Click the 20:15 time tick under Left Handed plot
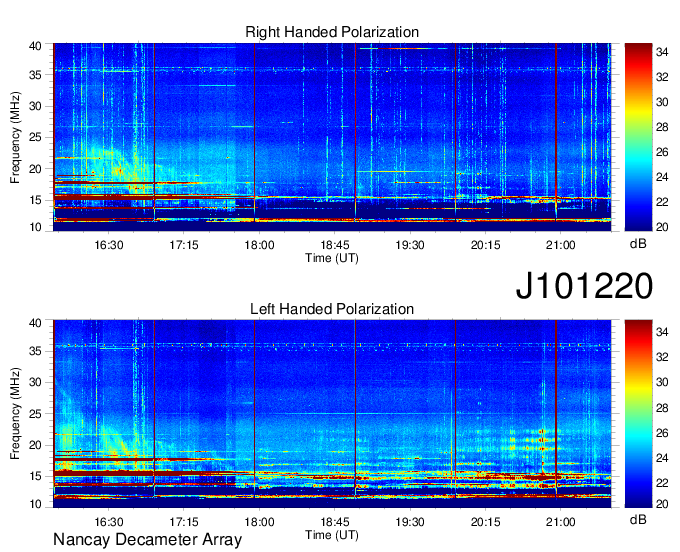Screen dimensions: 680x552 pos(485,522)
